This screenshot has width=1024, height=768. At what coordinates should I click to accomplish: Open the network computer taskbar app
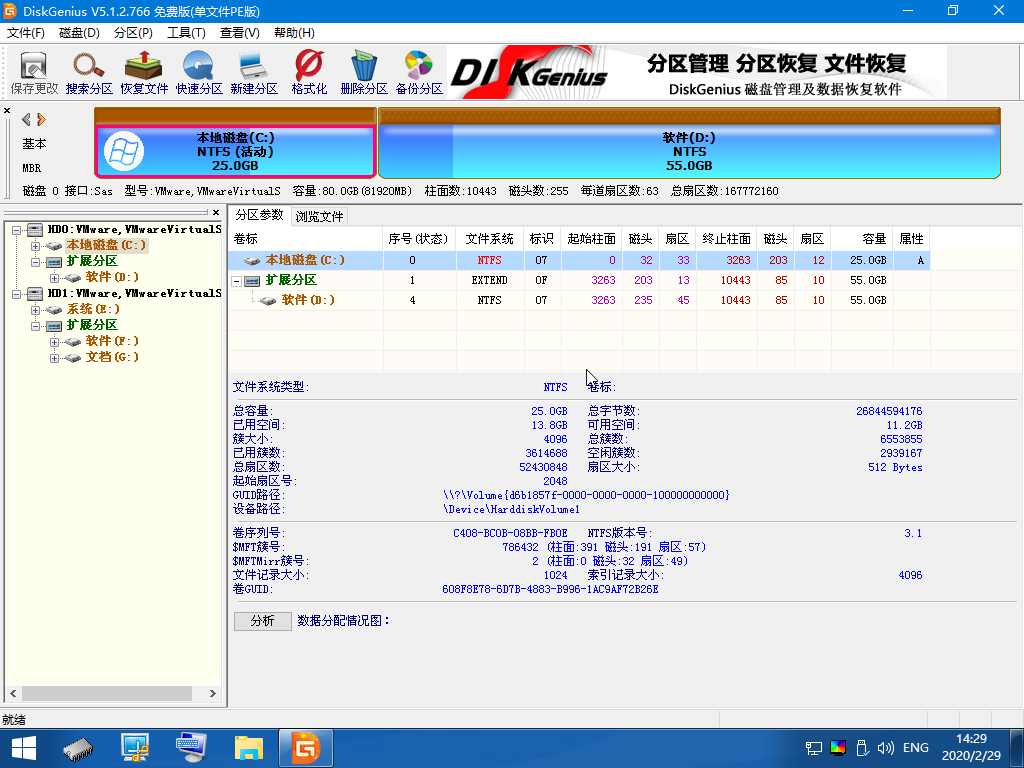[x=135, y=748]
